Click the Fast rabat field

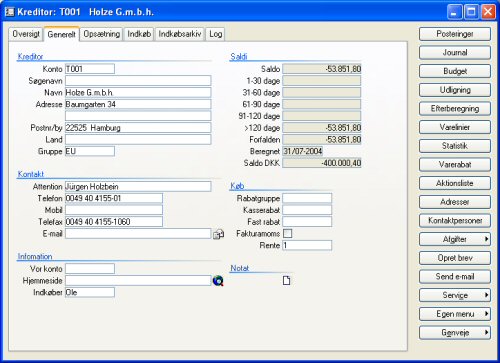(x=307, y=221)
